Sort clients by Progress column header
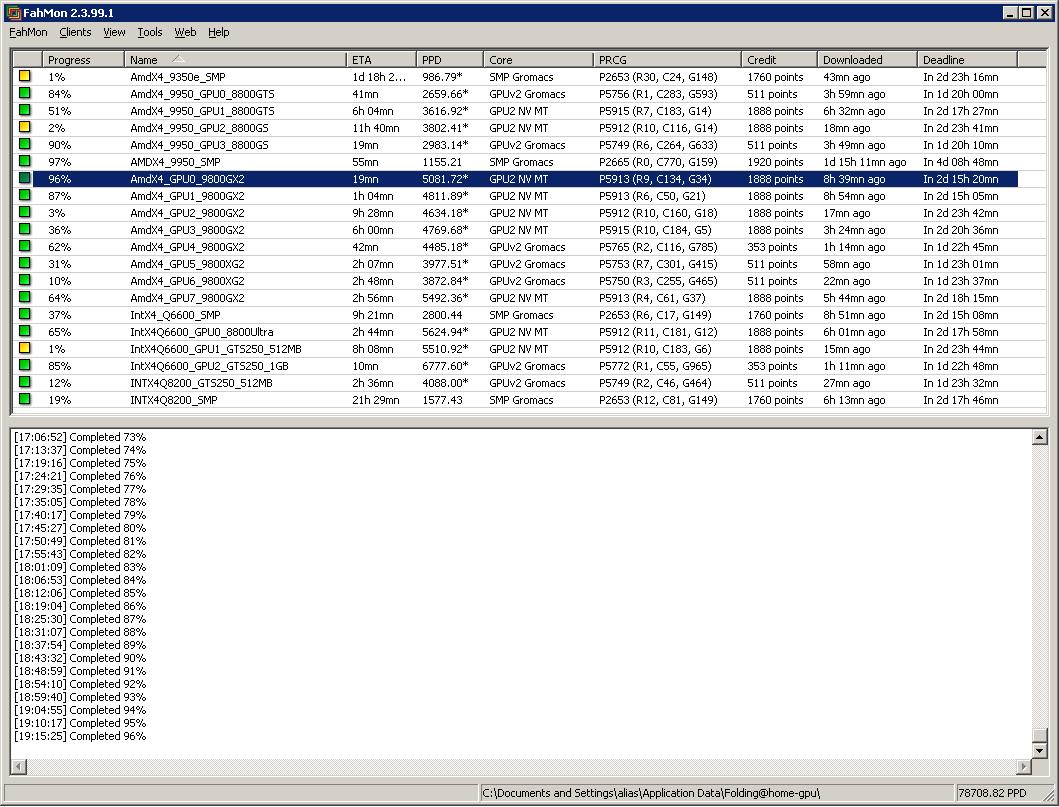The height and width of the screenshot is (807, 1059). (x=83, y=59)
